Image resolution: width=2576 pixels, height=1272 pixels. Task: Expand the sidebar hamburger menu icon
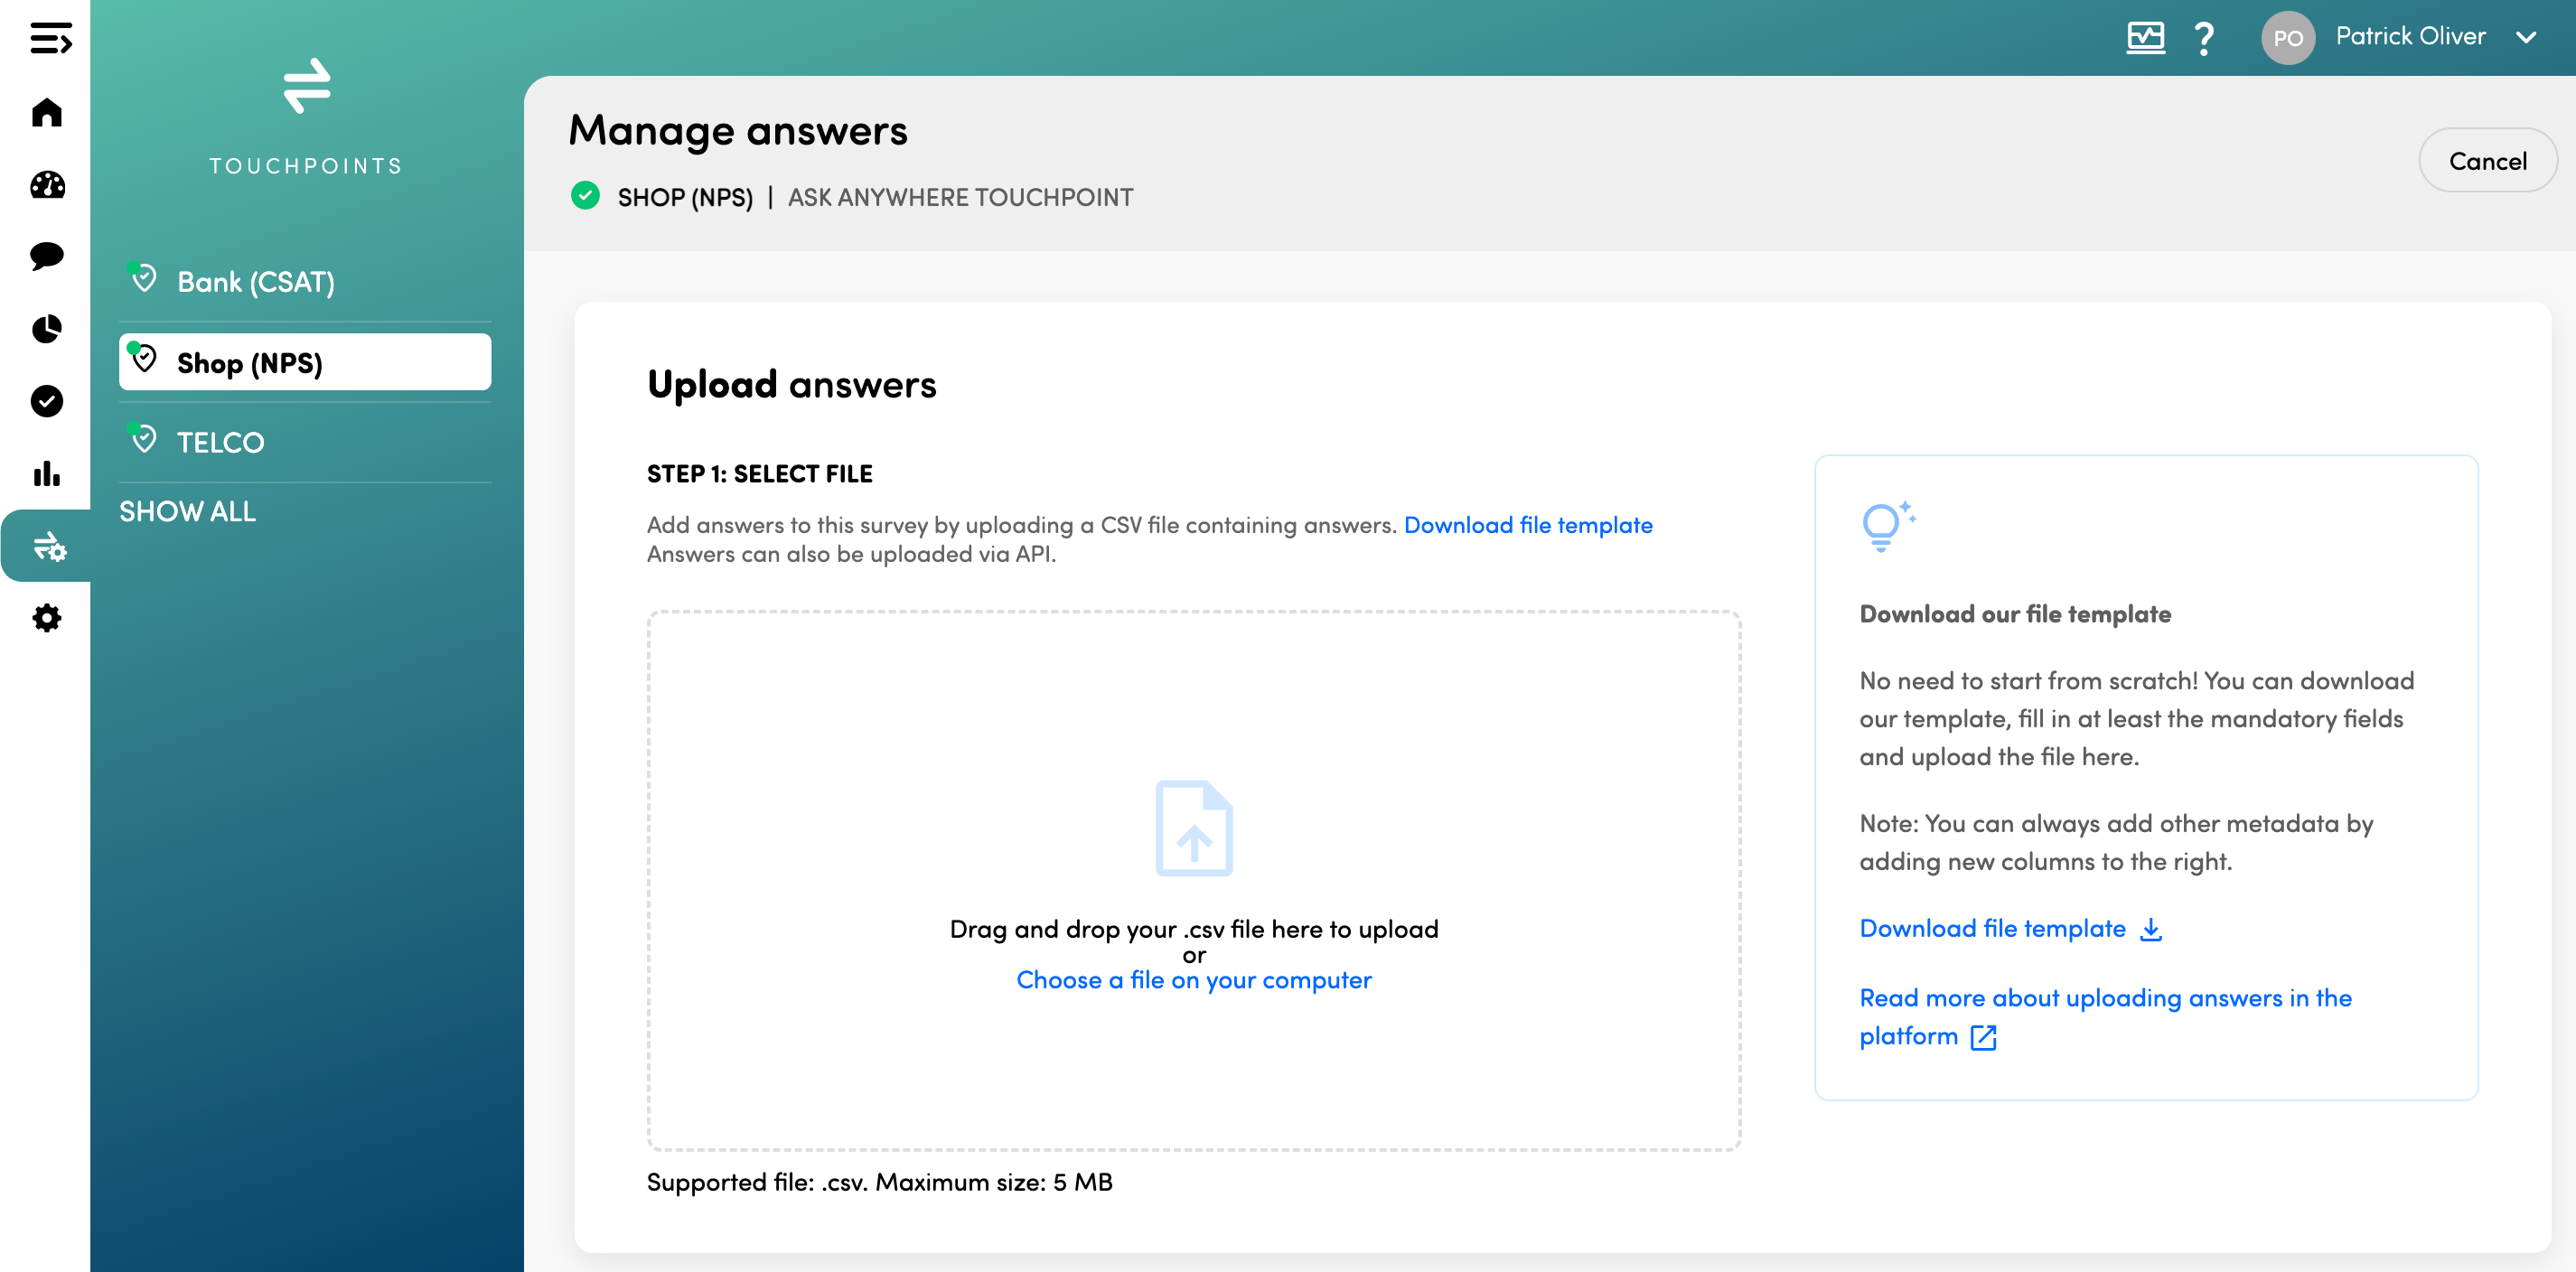point(50,40)
